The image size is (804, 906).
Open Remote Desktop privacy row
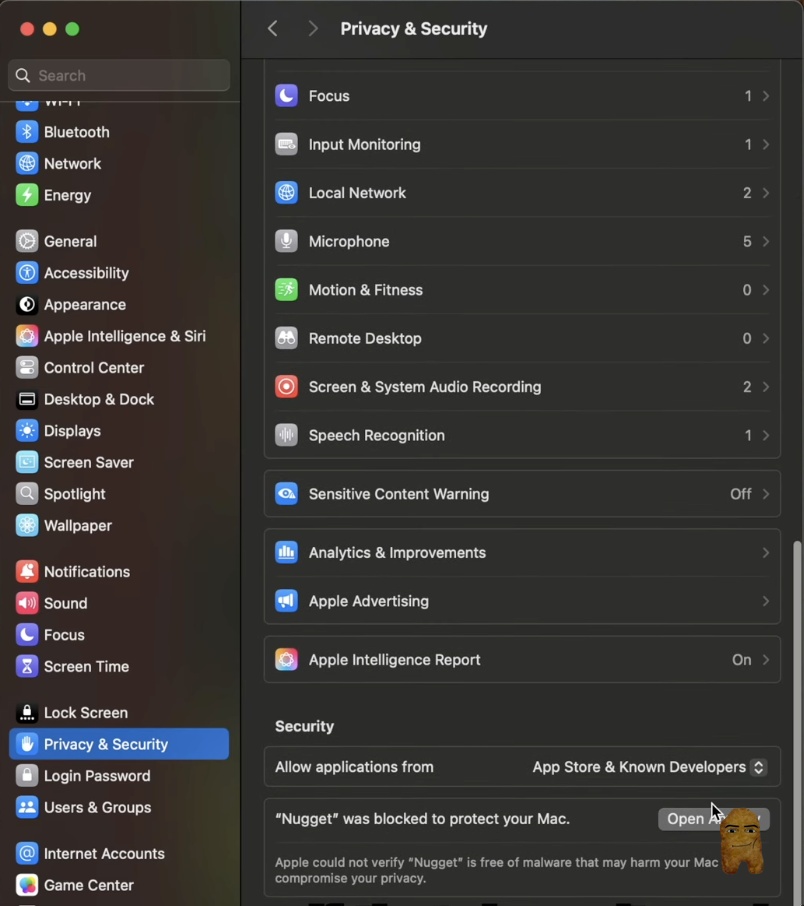[x=522, y=339]
